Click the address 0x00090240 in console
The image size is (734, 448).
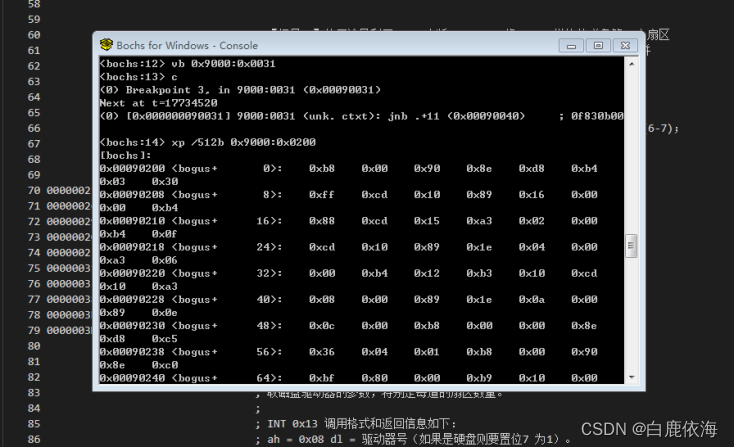click(132, 378)
